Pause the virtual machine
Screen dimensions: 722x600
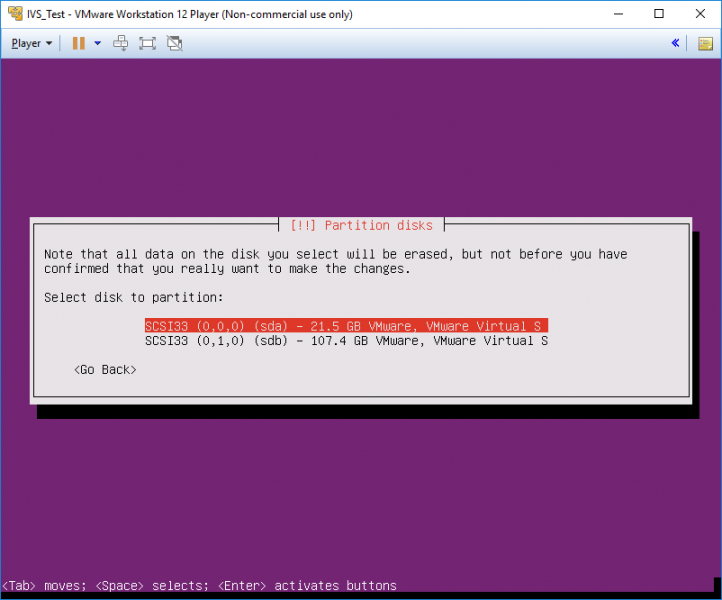click(79, 43)
